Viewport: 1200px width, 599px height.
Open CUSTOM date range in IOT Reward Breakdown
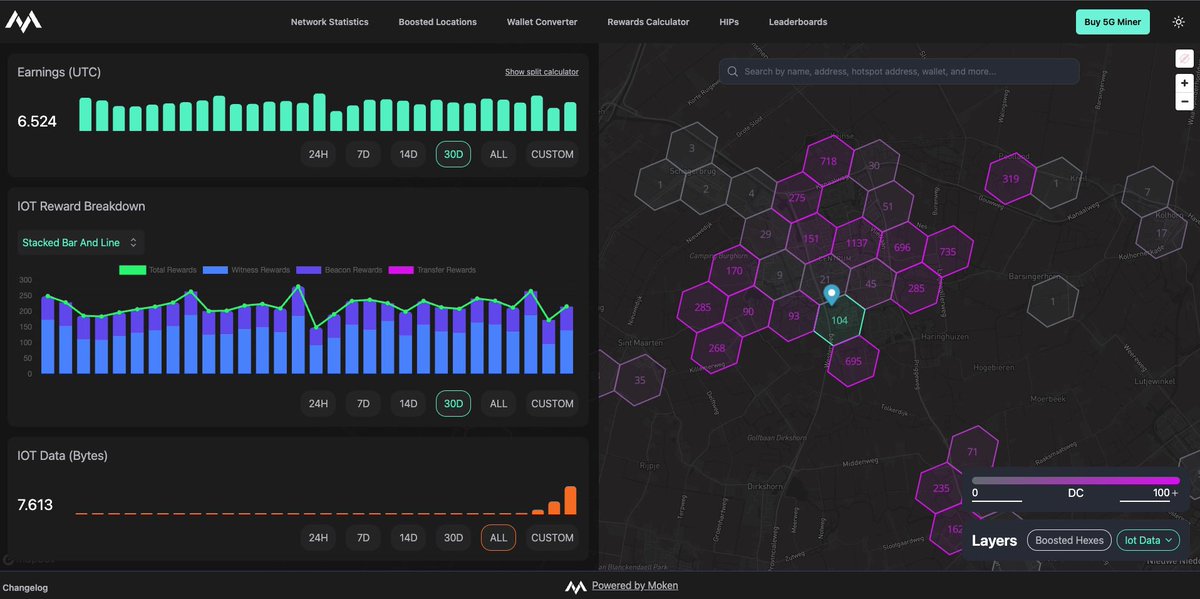point(552,404)
